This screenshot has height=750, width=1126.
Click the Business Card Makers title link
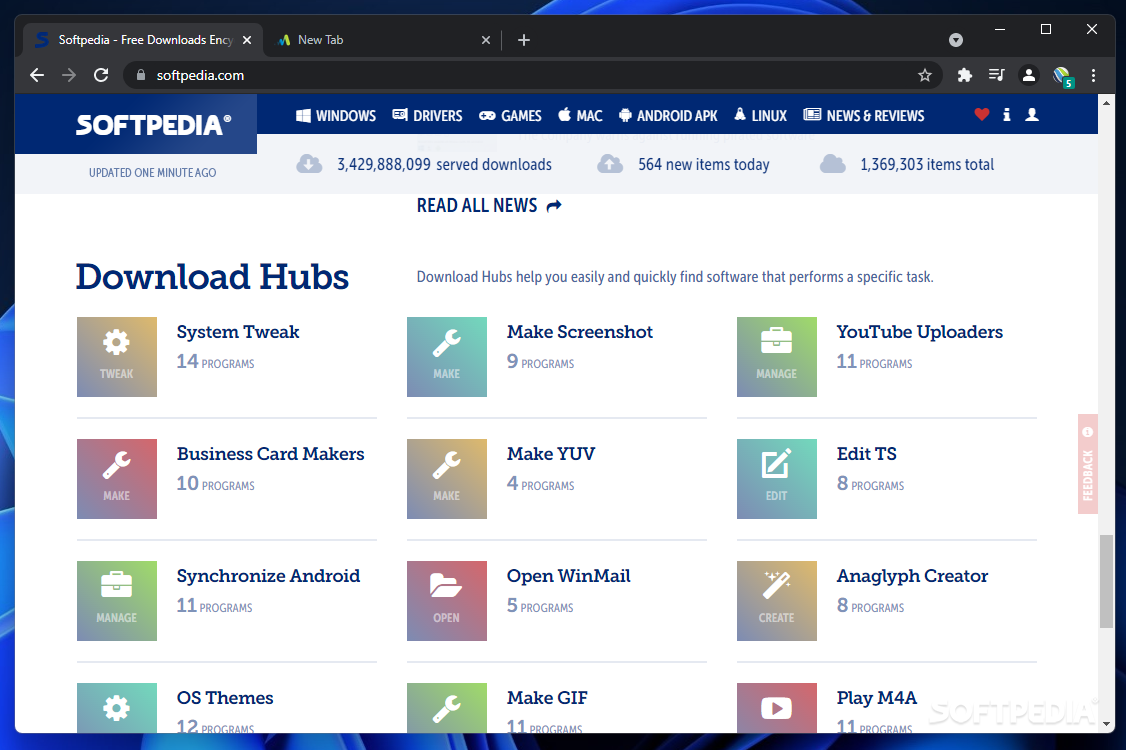[270, 454]
